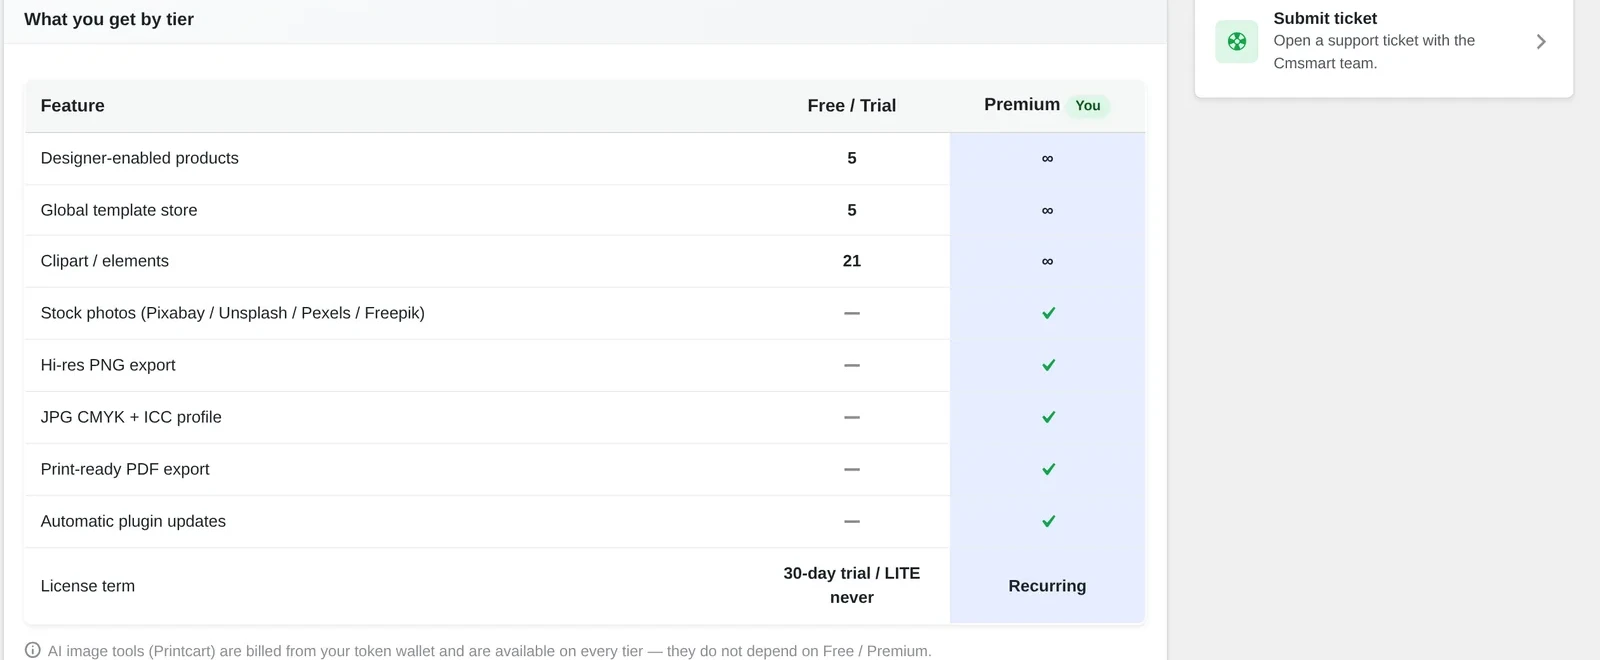Click the 'Feature' column header
Image resolution: width=1600 pixels, height=660 pixels.
click(72, 105)
